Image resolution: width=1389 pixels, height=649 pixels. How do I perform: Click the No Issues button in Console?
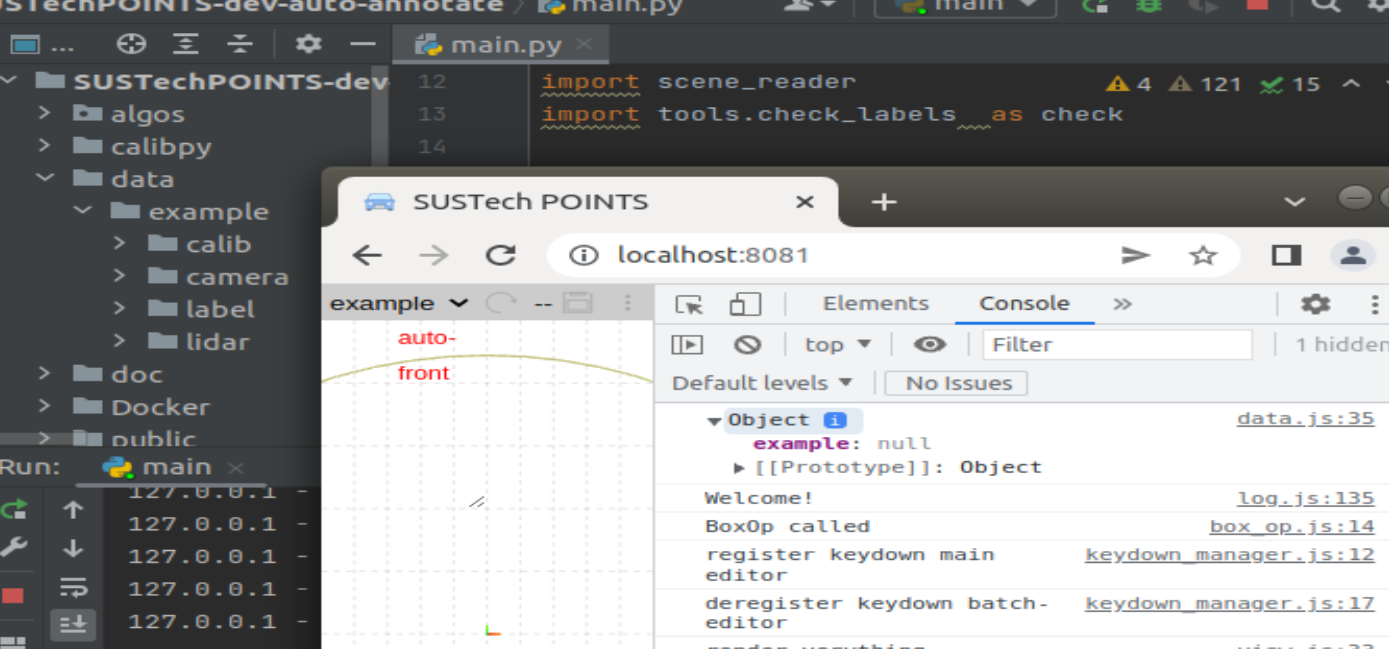[x=954, y=381]
